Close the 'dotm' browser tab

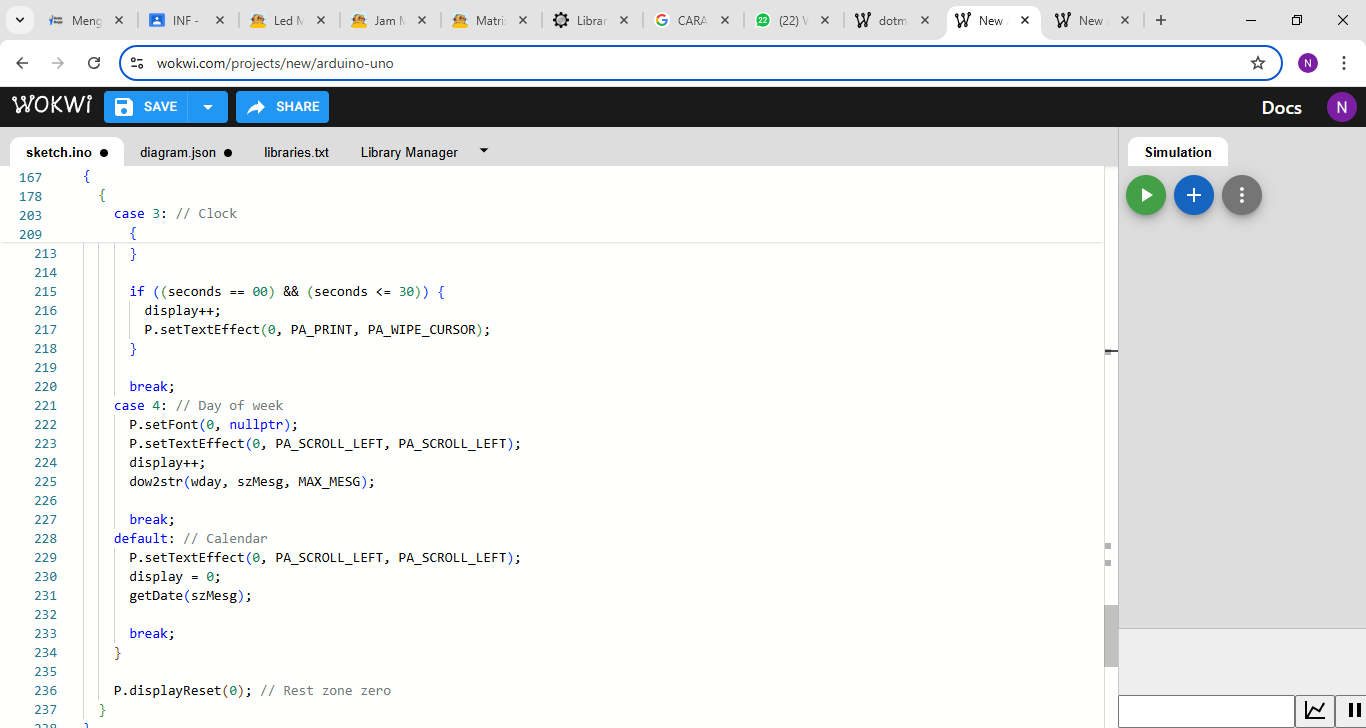(924, 20)
